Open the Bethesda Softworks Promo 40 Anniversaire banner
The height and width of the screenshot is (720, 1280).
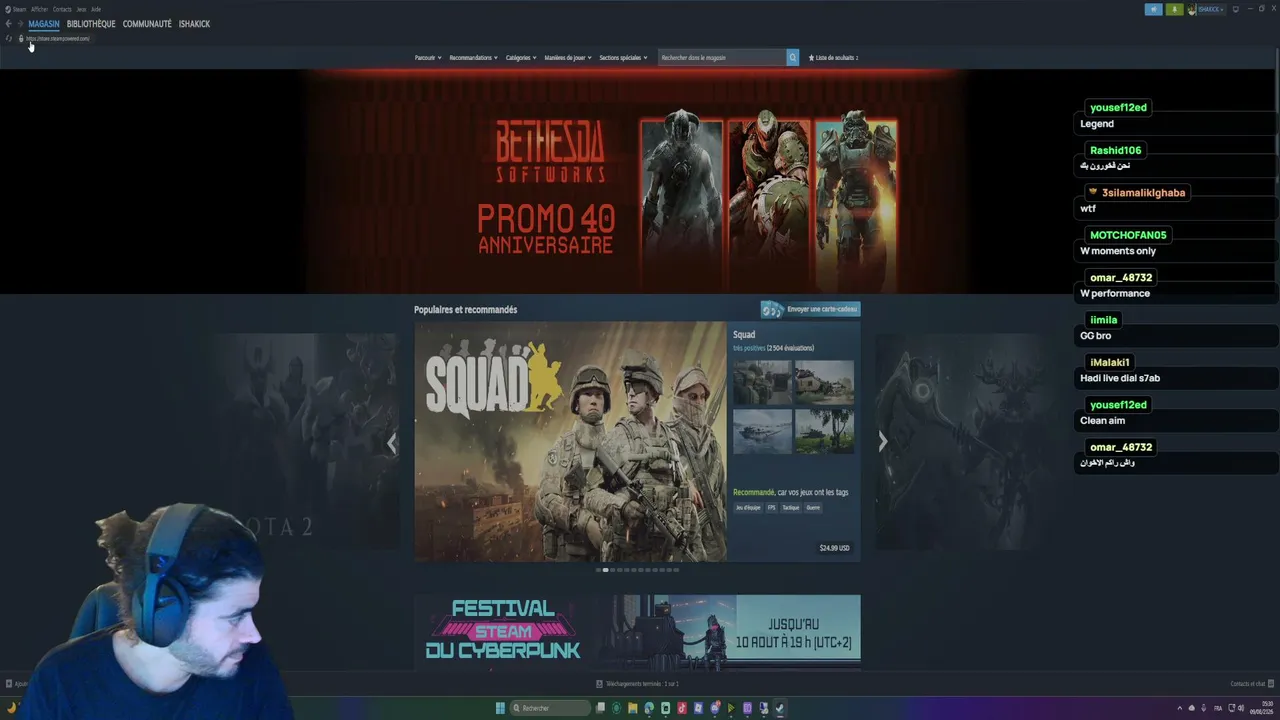click(x=640, y=181)
